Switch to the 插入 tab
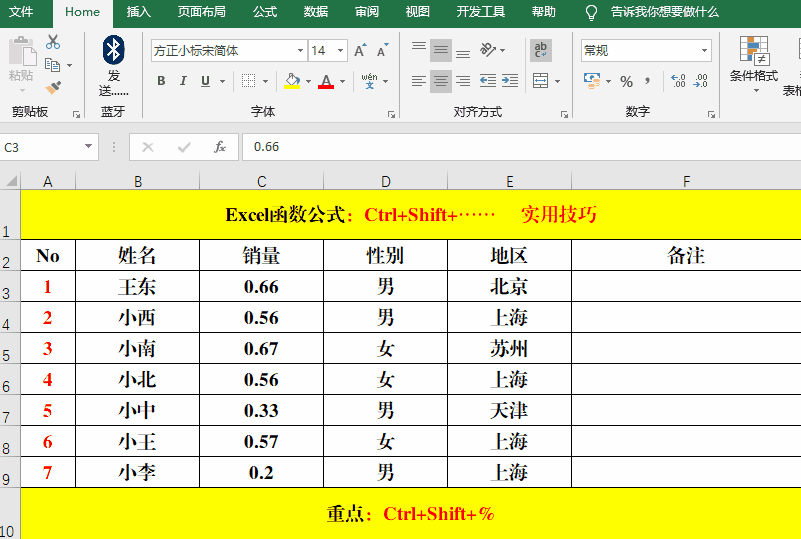Viewport: 801px width, 539px height. [x=139, y=12]
